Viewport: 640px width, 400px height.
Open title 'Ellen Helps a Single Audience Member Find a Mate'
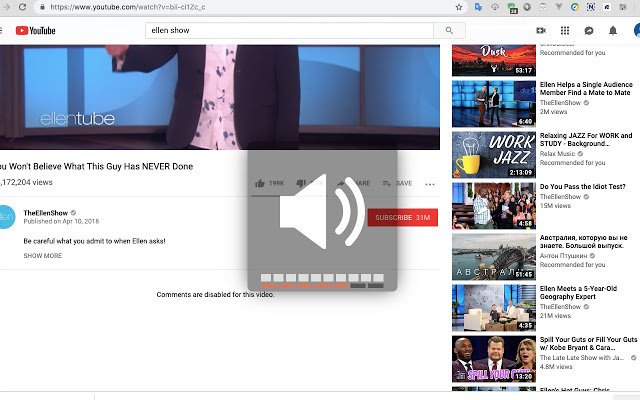pyautogui.click(x=586, y=89)
